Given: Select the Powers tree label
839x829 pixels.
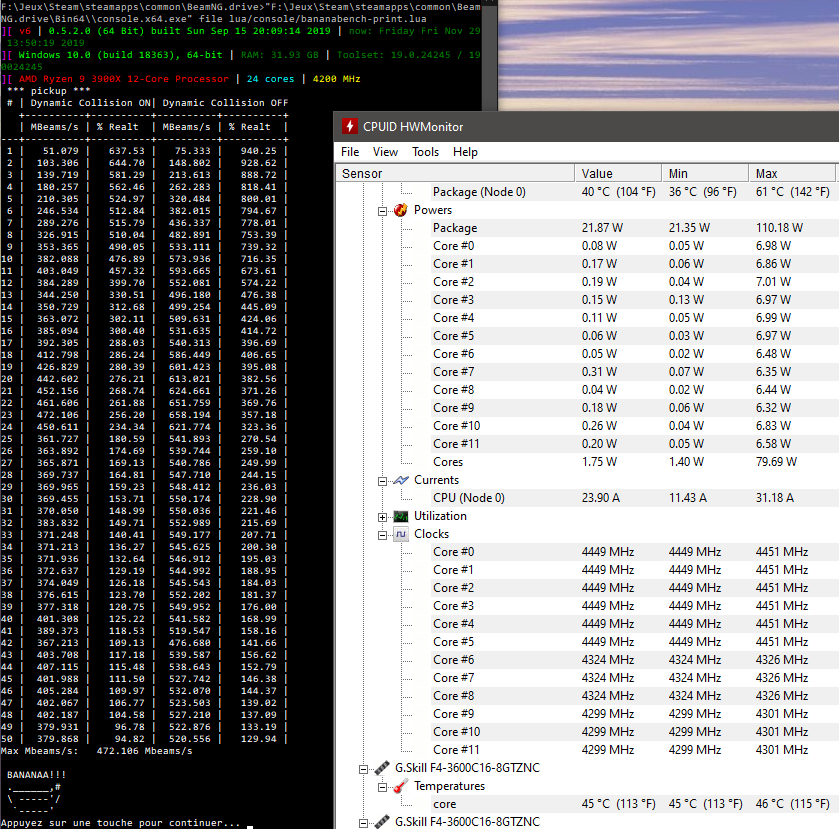Looking at the screenshot, I should click(433, 210).
